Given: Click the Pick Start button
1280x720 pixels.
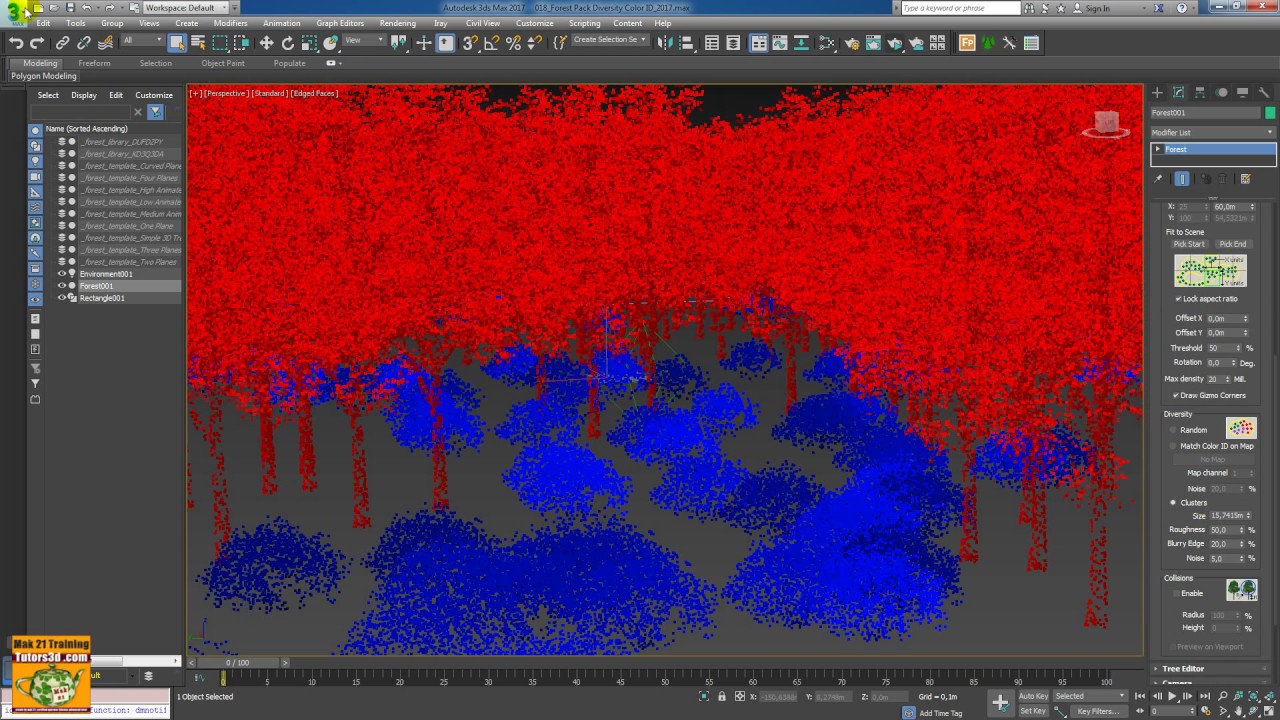Looking at the screenshot, I should click(1190, 244).
